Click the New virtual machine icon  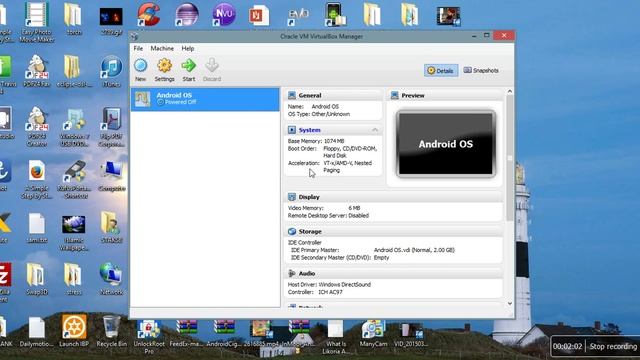tap(140, 69)
